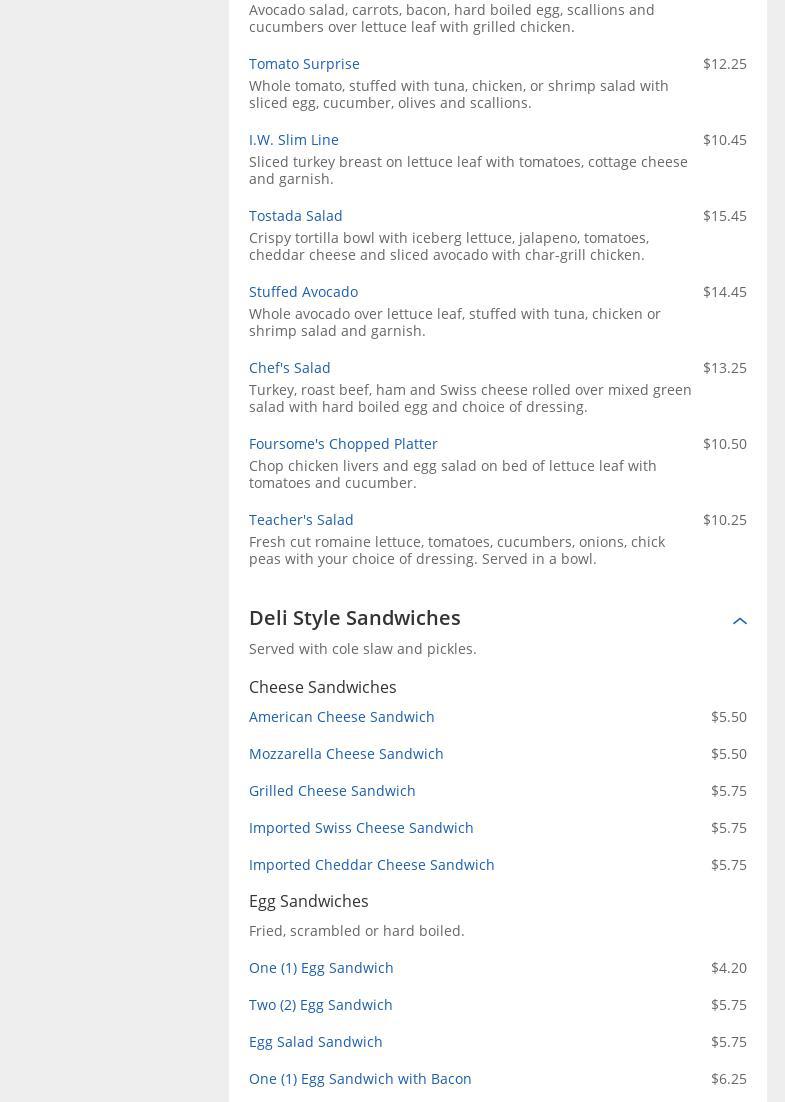
Task: Choose Egg Salad Sandwich
Action: [315, 1042]
